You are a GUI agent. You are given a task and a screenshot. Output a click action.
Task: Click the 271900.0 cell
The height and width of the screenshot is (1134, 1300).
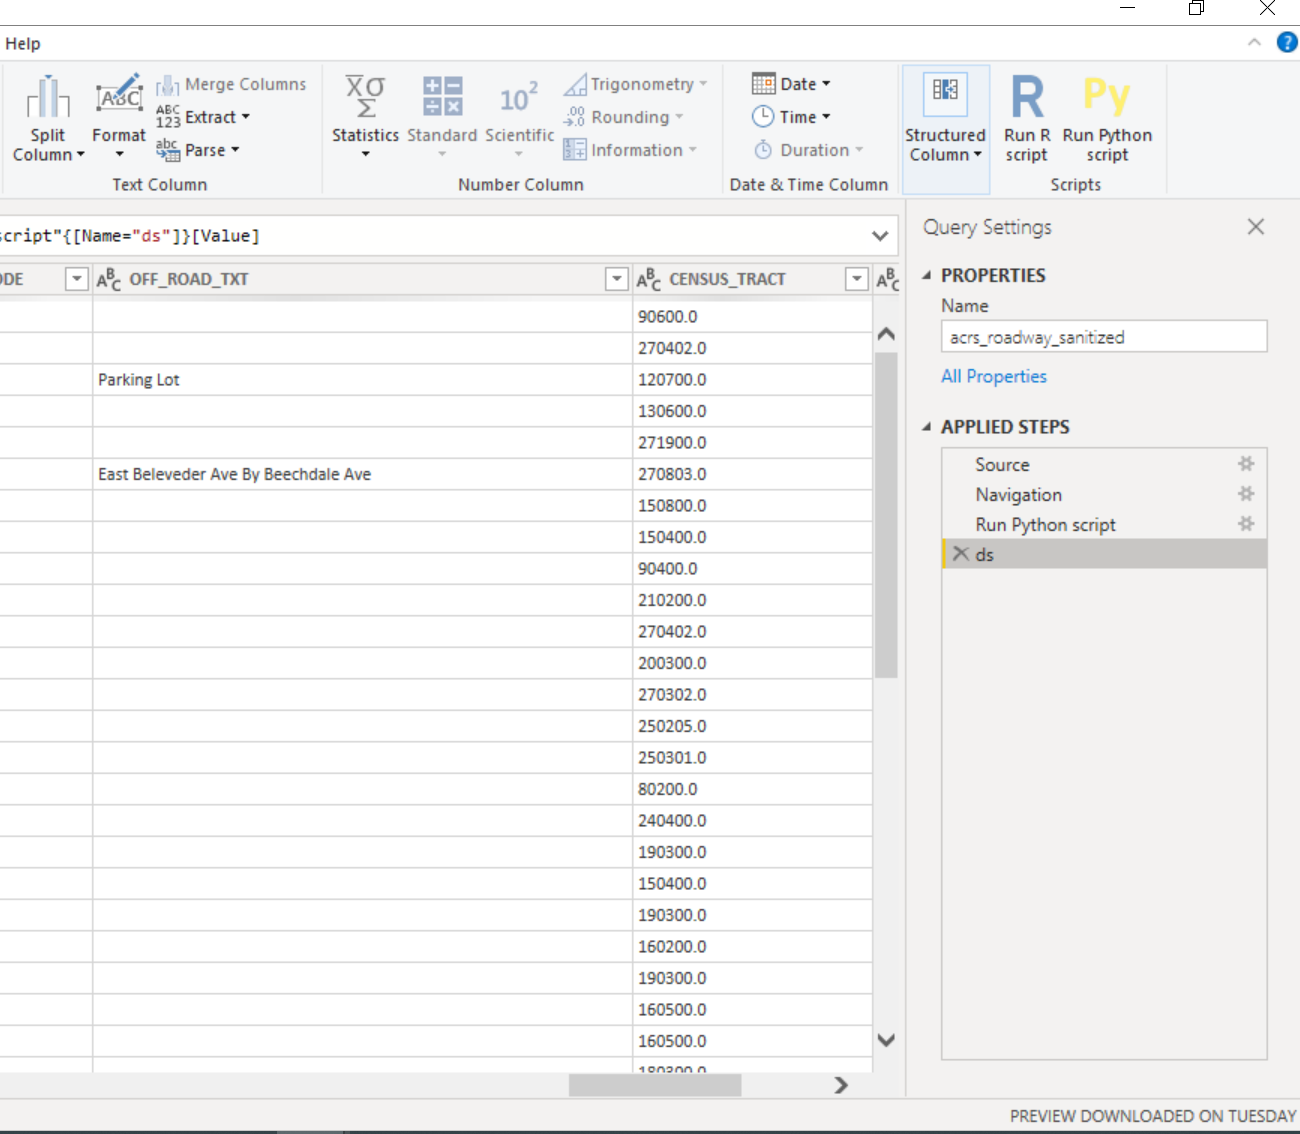tap(752, 443)
